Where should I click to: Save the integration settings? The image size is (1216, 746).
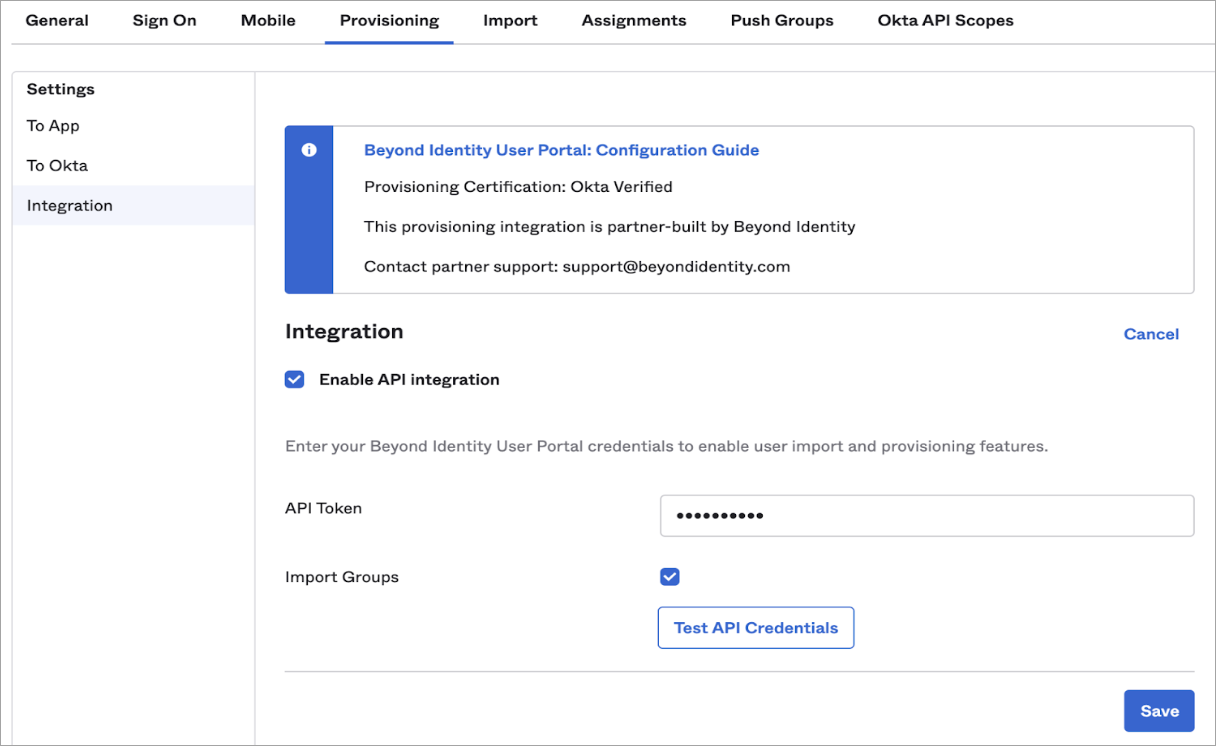1159,711
